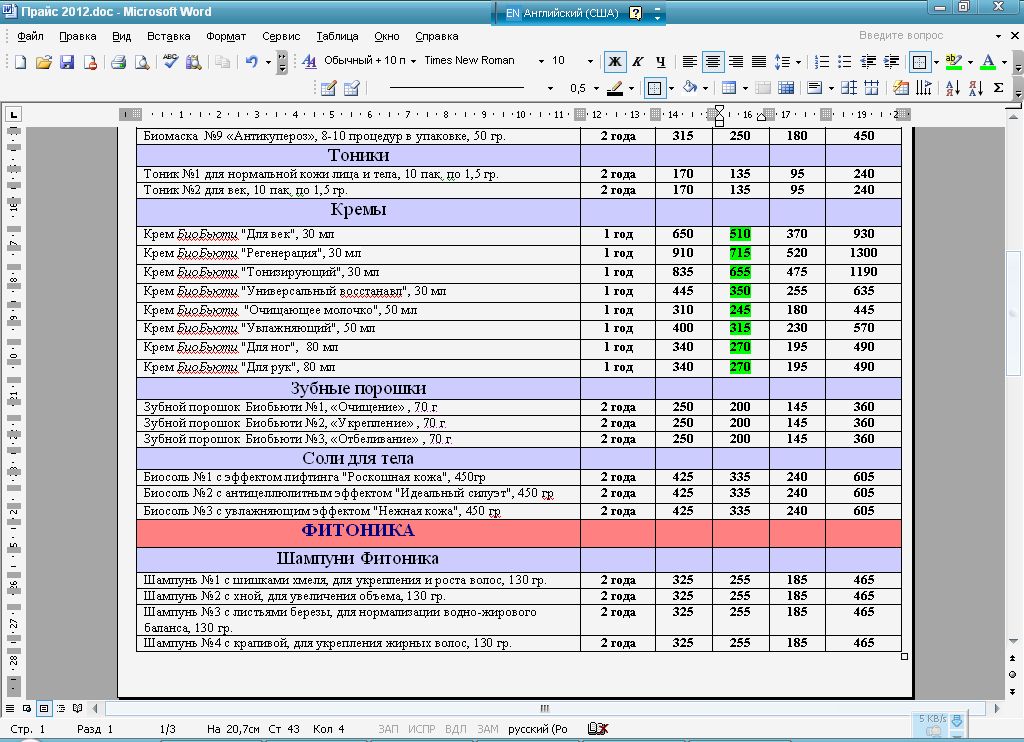Open the line style dropdown
The image size is (1024, 742).
pyautogui.click(x=550, y=88)
